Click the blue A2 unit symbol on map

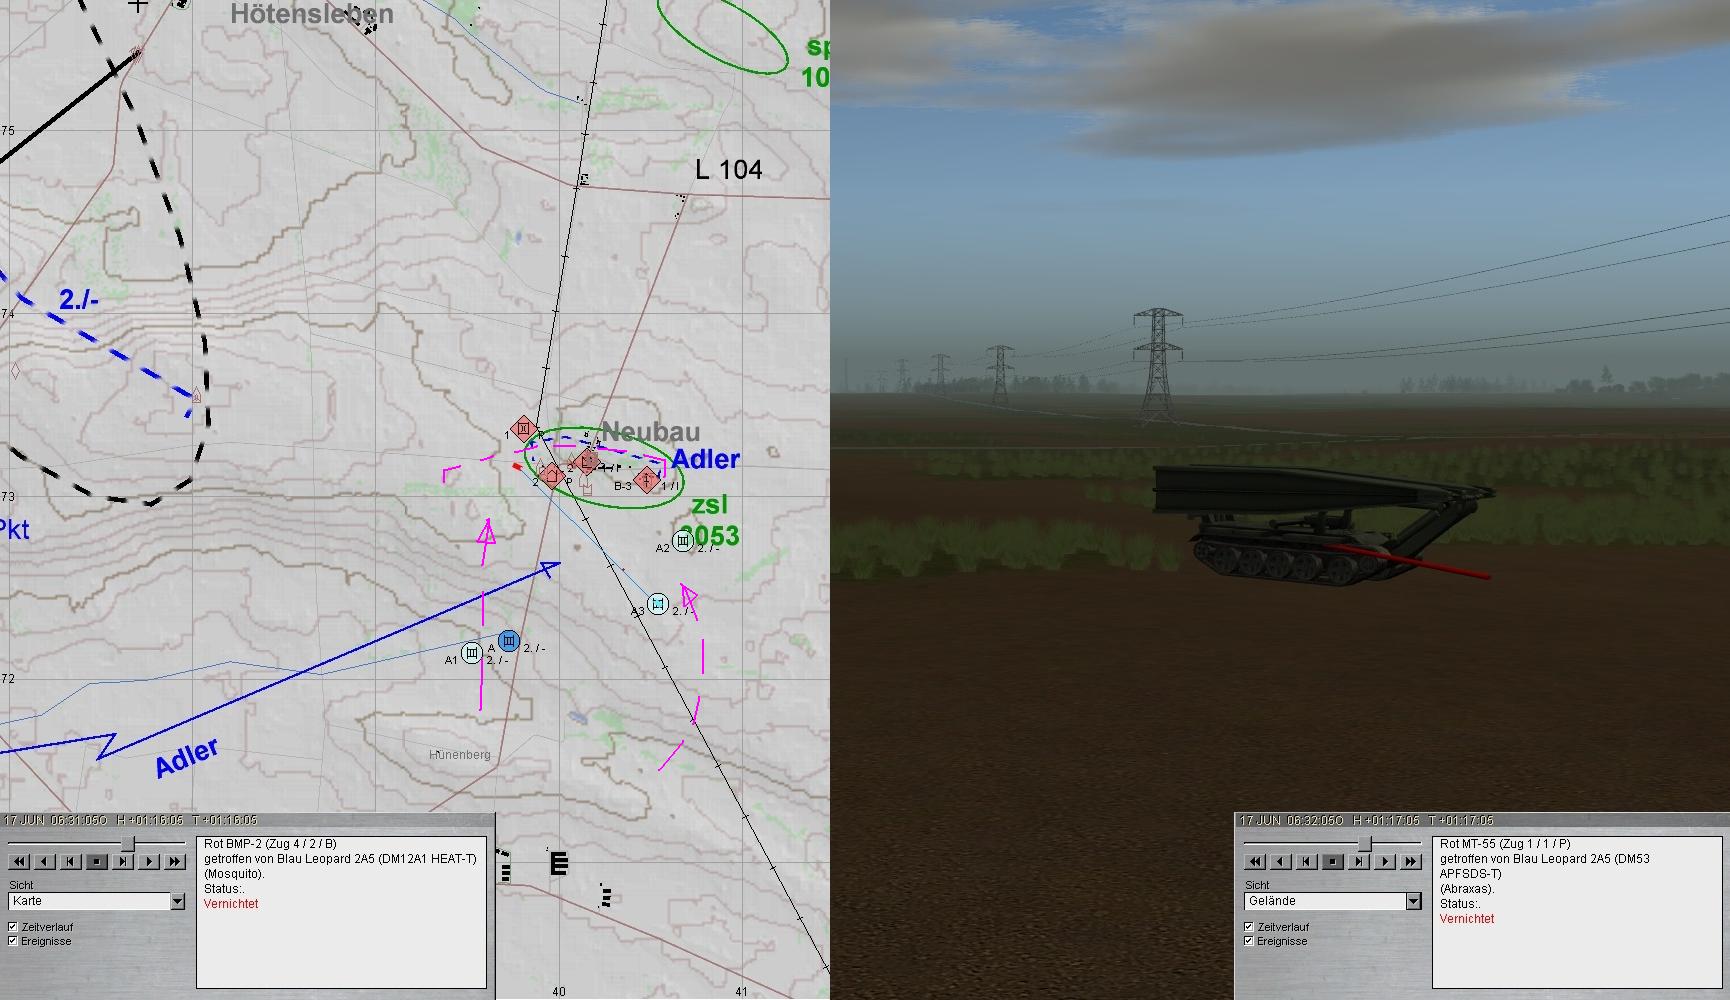point(683,541)
